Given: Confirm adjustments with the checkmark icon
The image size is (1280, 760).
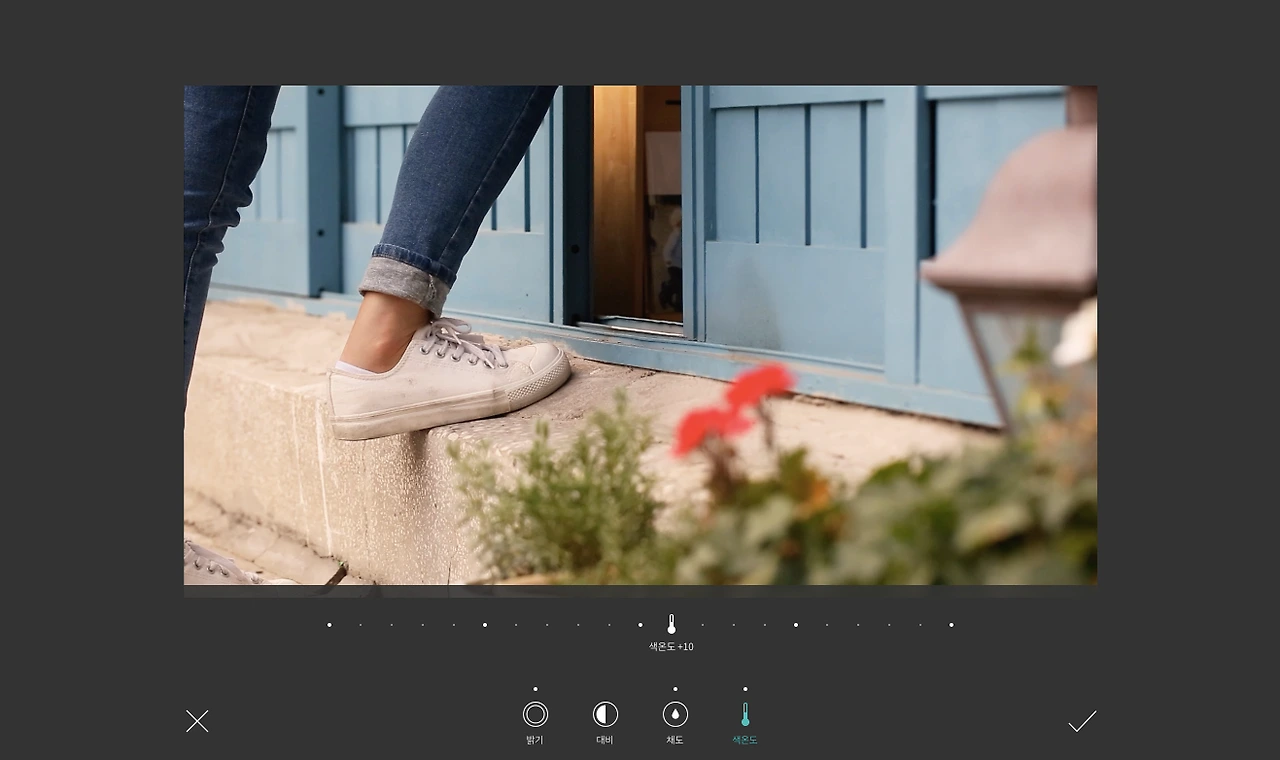Looking at the screenshot, I should 1082,721.
